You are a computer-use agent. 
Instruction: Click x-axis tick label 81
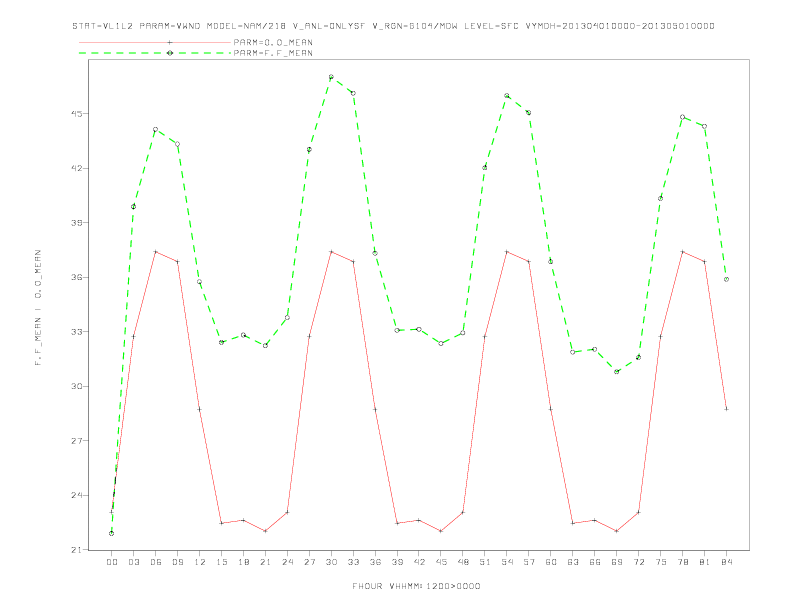(705, 562)
